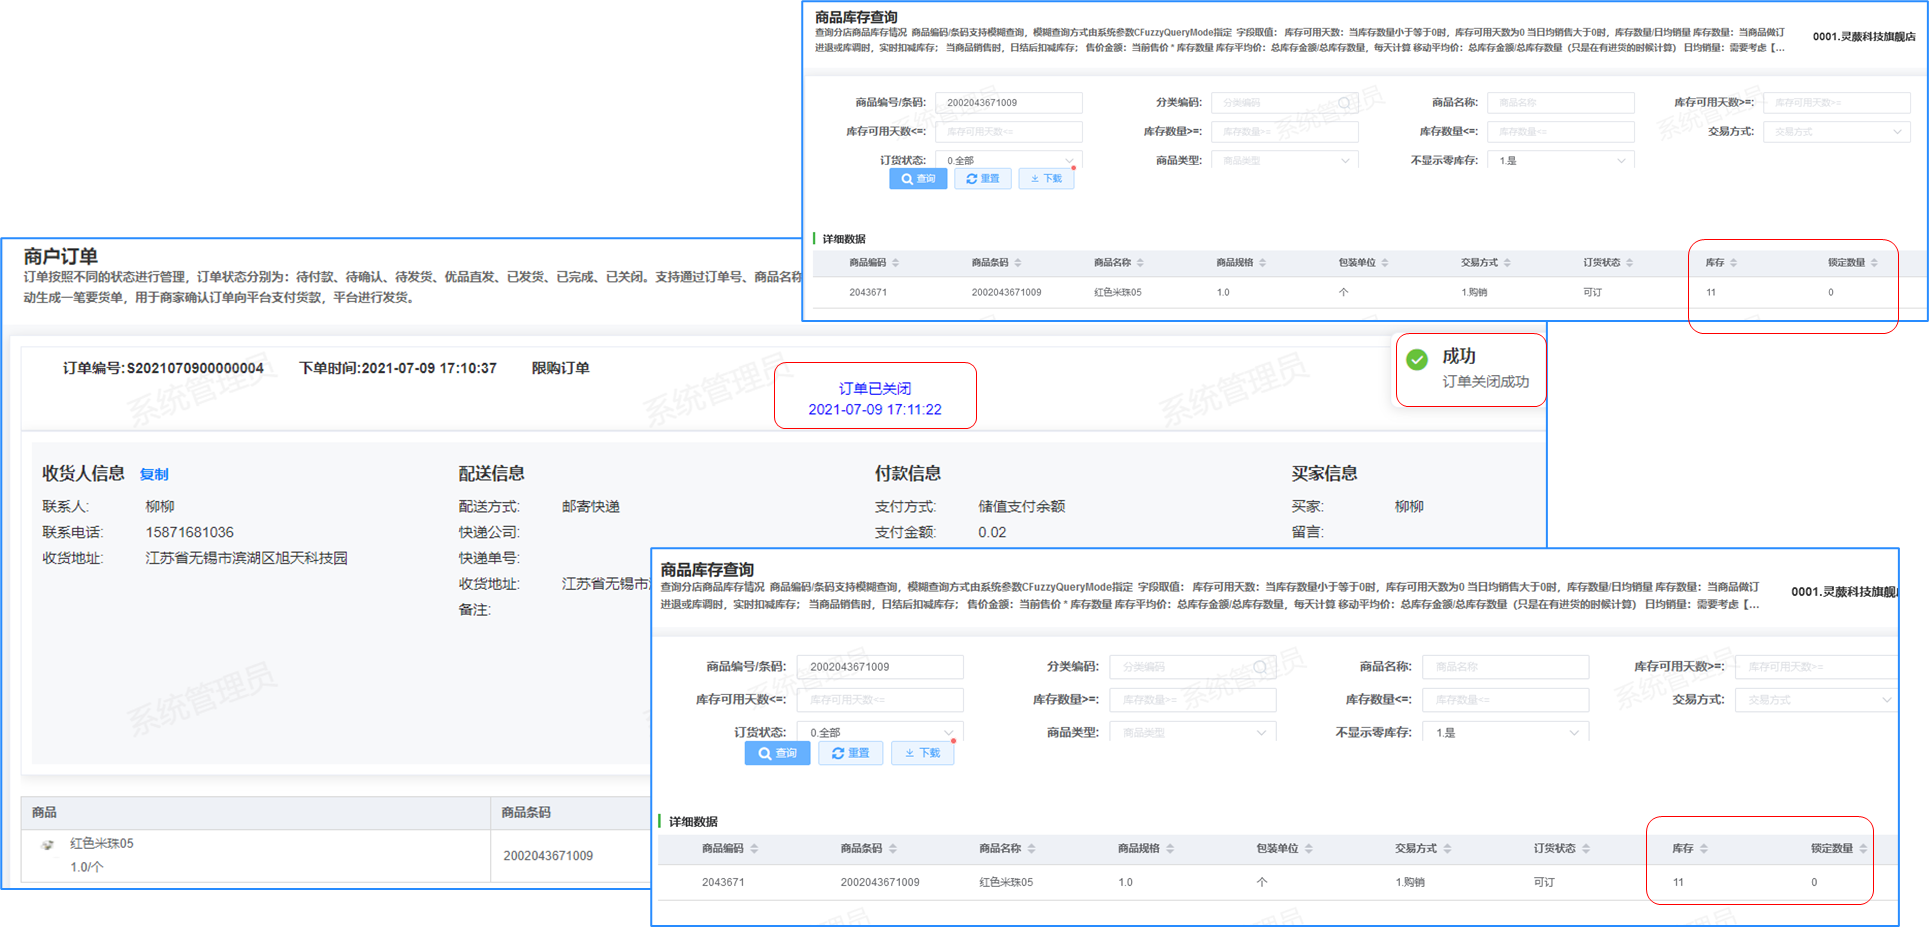Click 分类编码 search icon in lower inventory window
This screenshot has height=927, width=1929.
tap(1260, 667)
